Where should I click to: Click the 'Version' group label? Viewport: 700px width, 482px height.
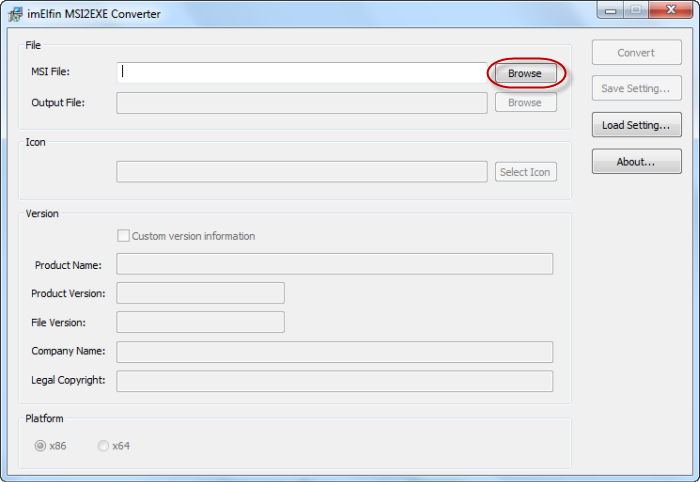pos(42,214)
